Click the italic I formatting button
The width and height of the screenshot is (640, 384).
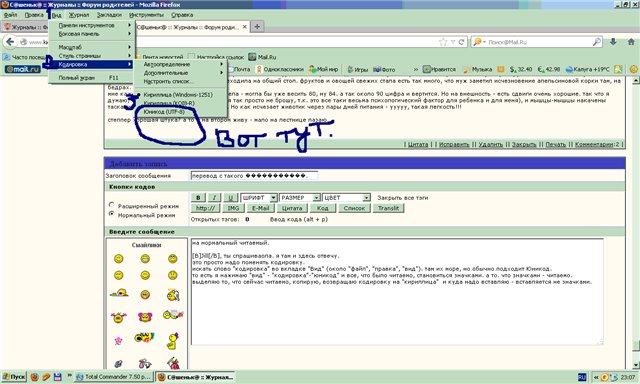pos(214,198)
